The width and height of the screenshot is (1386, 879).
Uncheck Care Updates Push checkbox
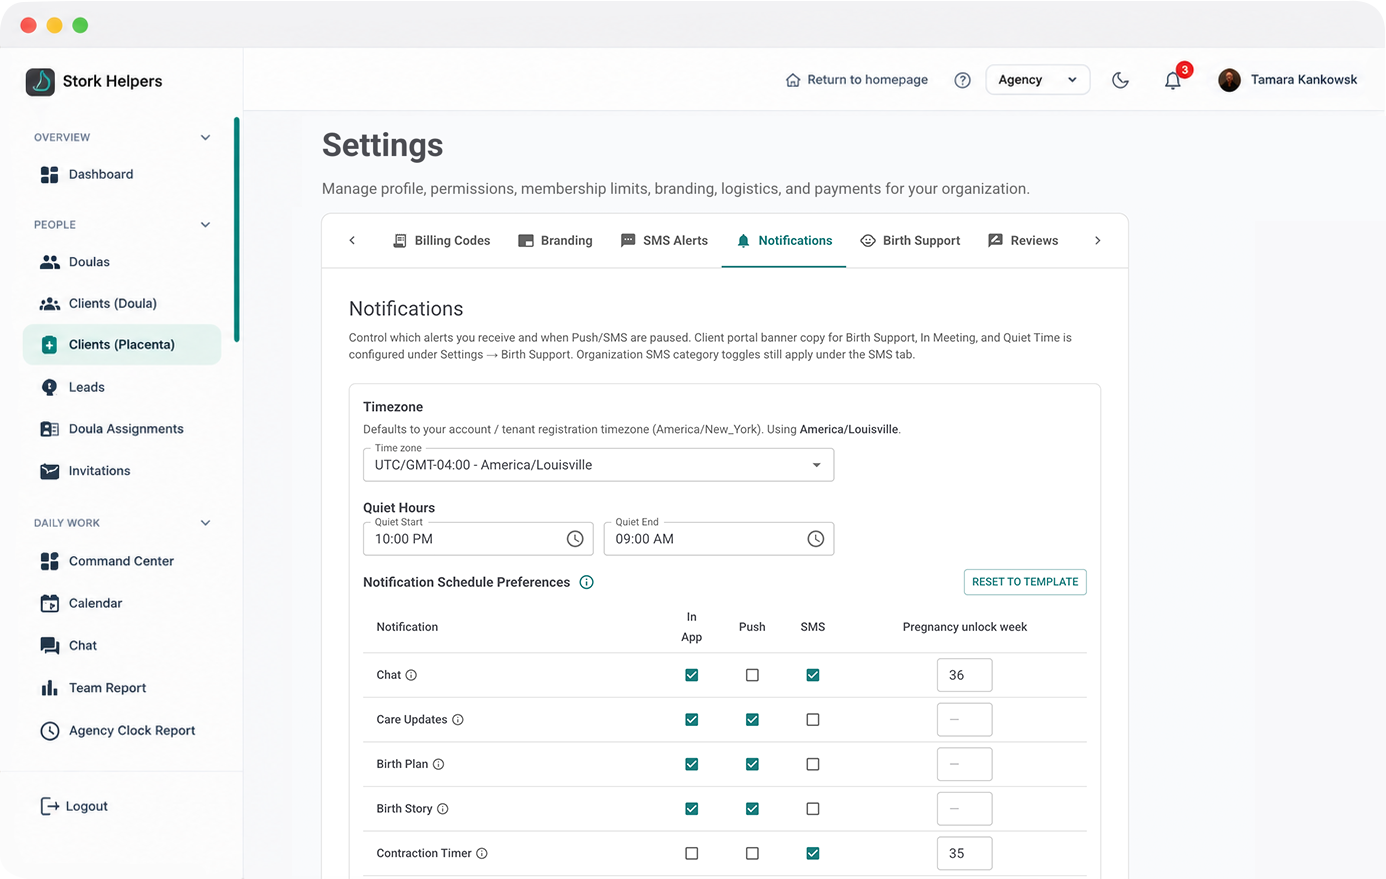coord(752,720)
